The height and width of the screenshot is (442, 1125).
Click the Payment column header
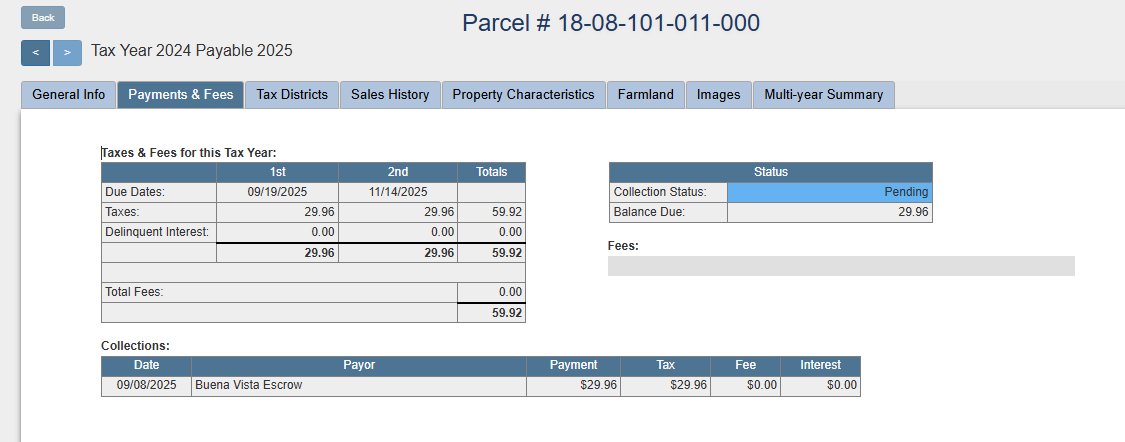tap(573, 365)
